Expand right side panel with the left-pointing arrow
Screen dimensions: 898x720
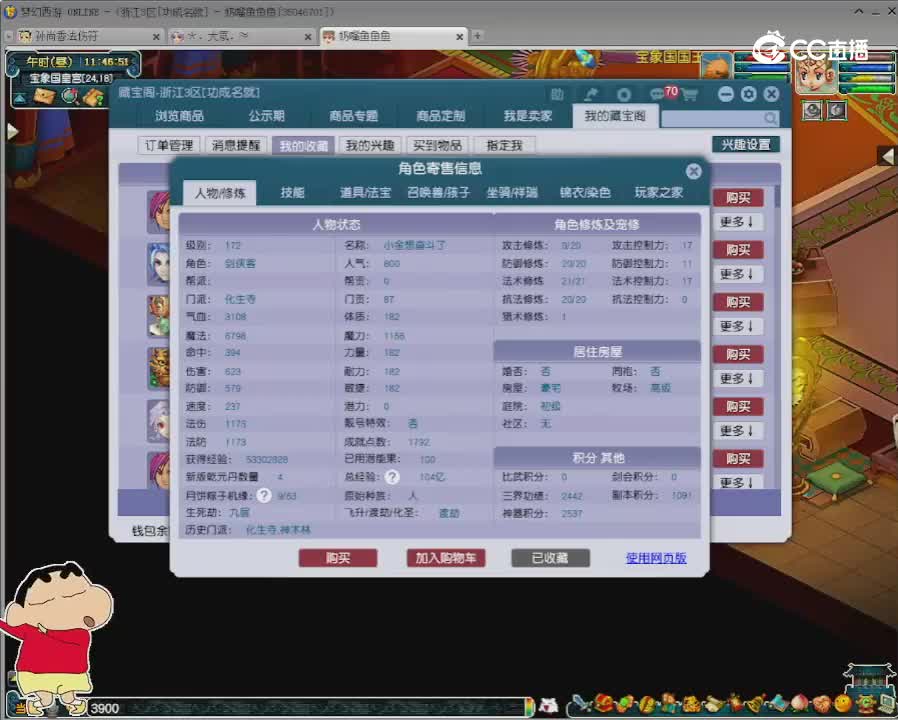(888, 155)
